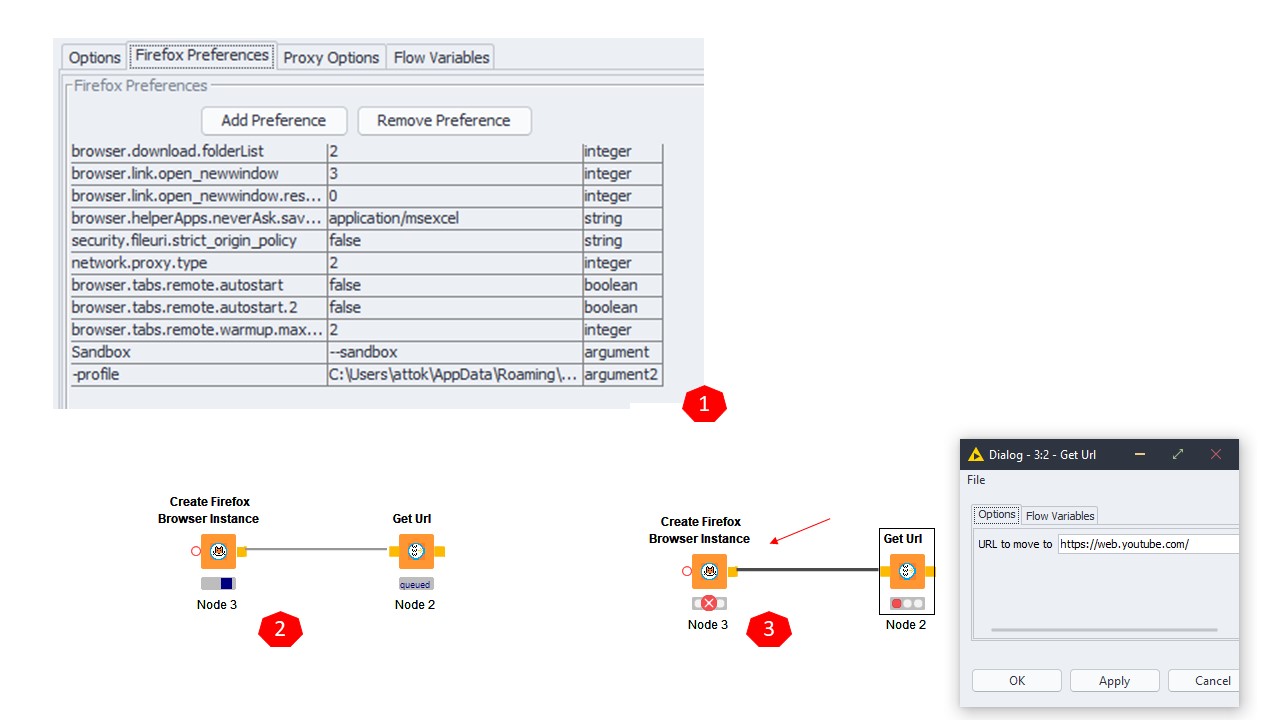Click the red badge numbered 1

704,404
